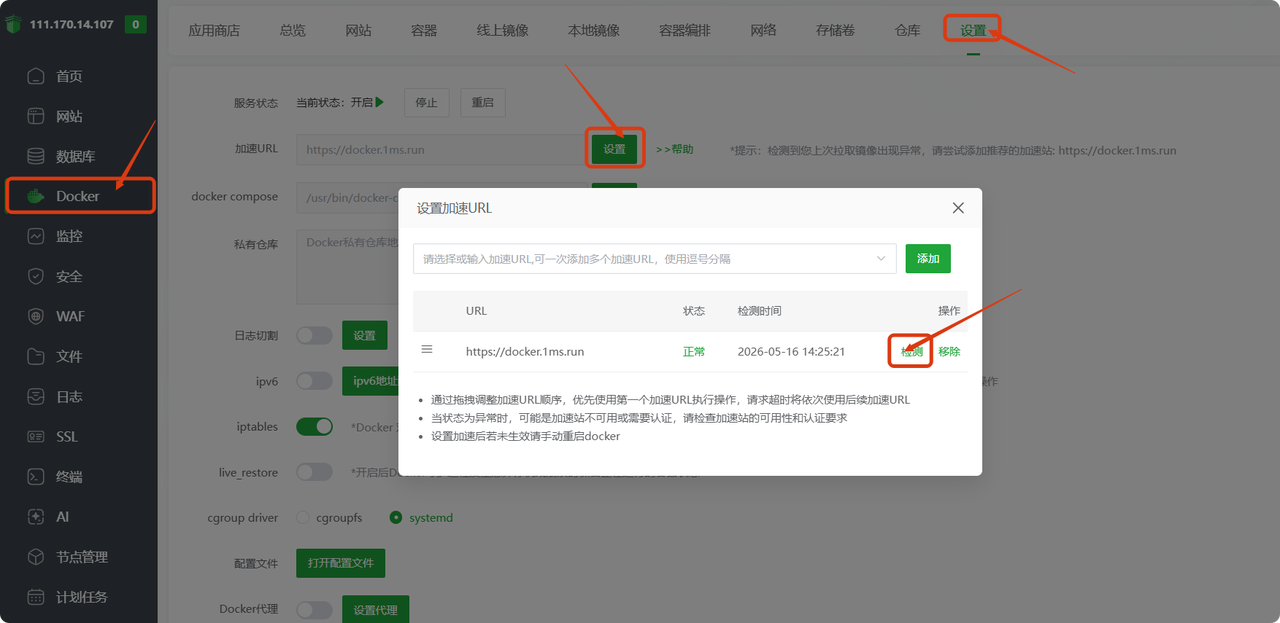Expand the 加速URL selection dropdown arrow
1280x623 pixels.
click(x=881, y=258)
